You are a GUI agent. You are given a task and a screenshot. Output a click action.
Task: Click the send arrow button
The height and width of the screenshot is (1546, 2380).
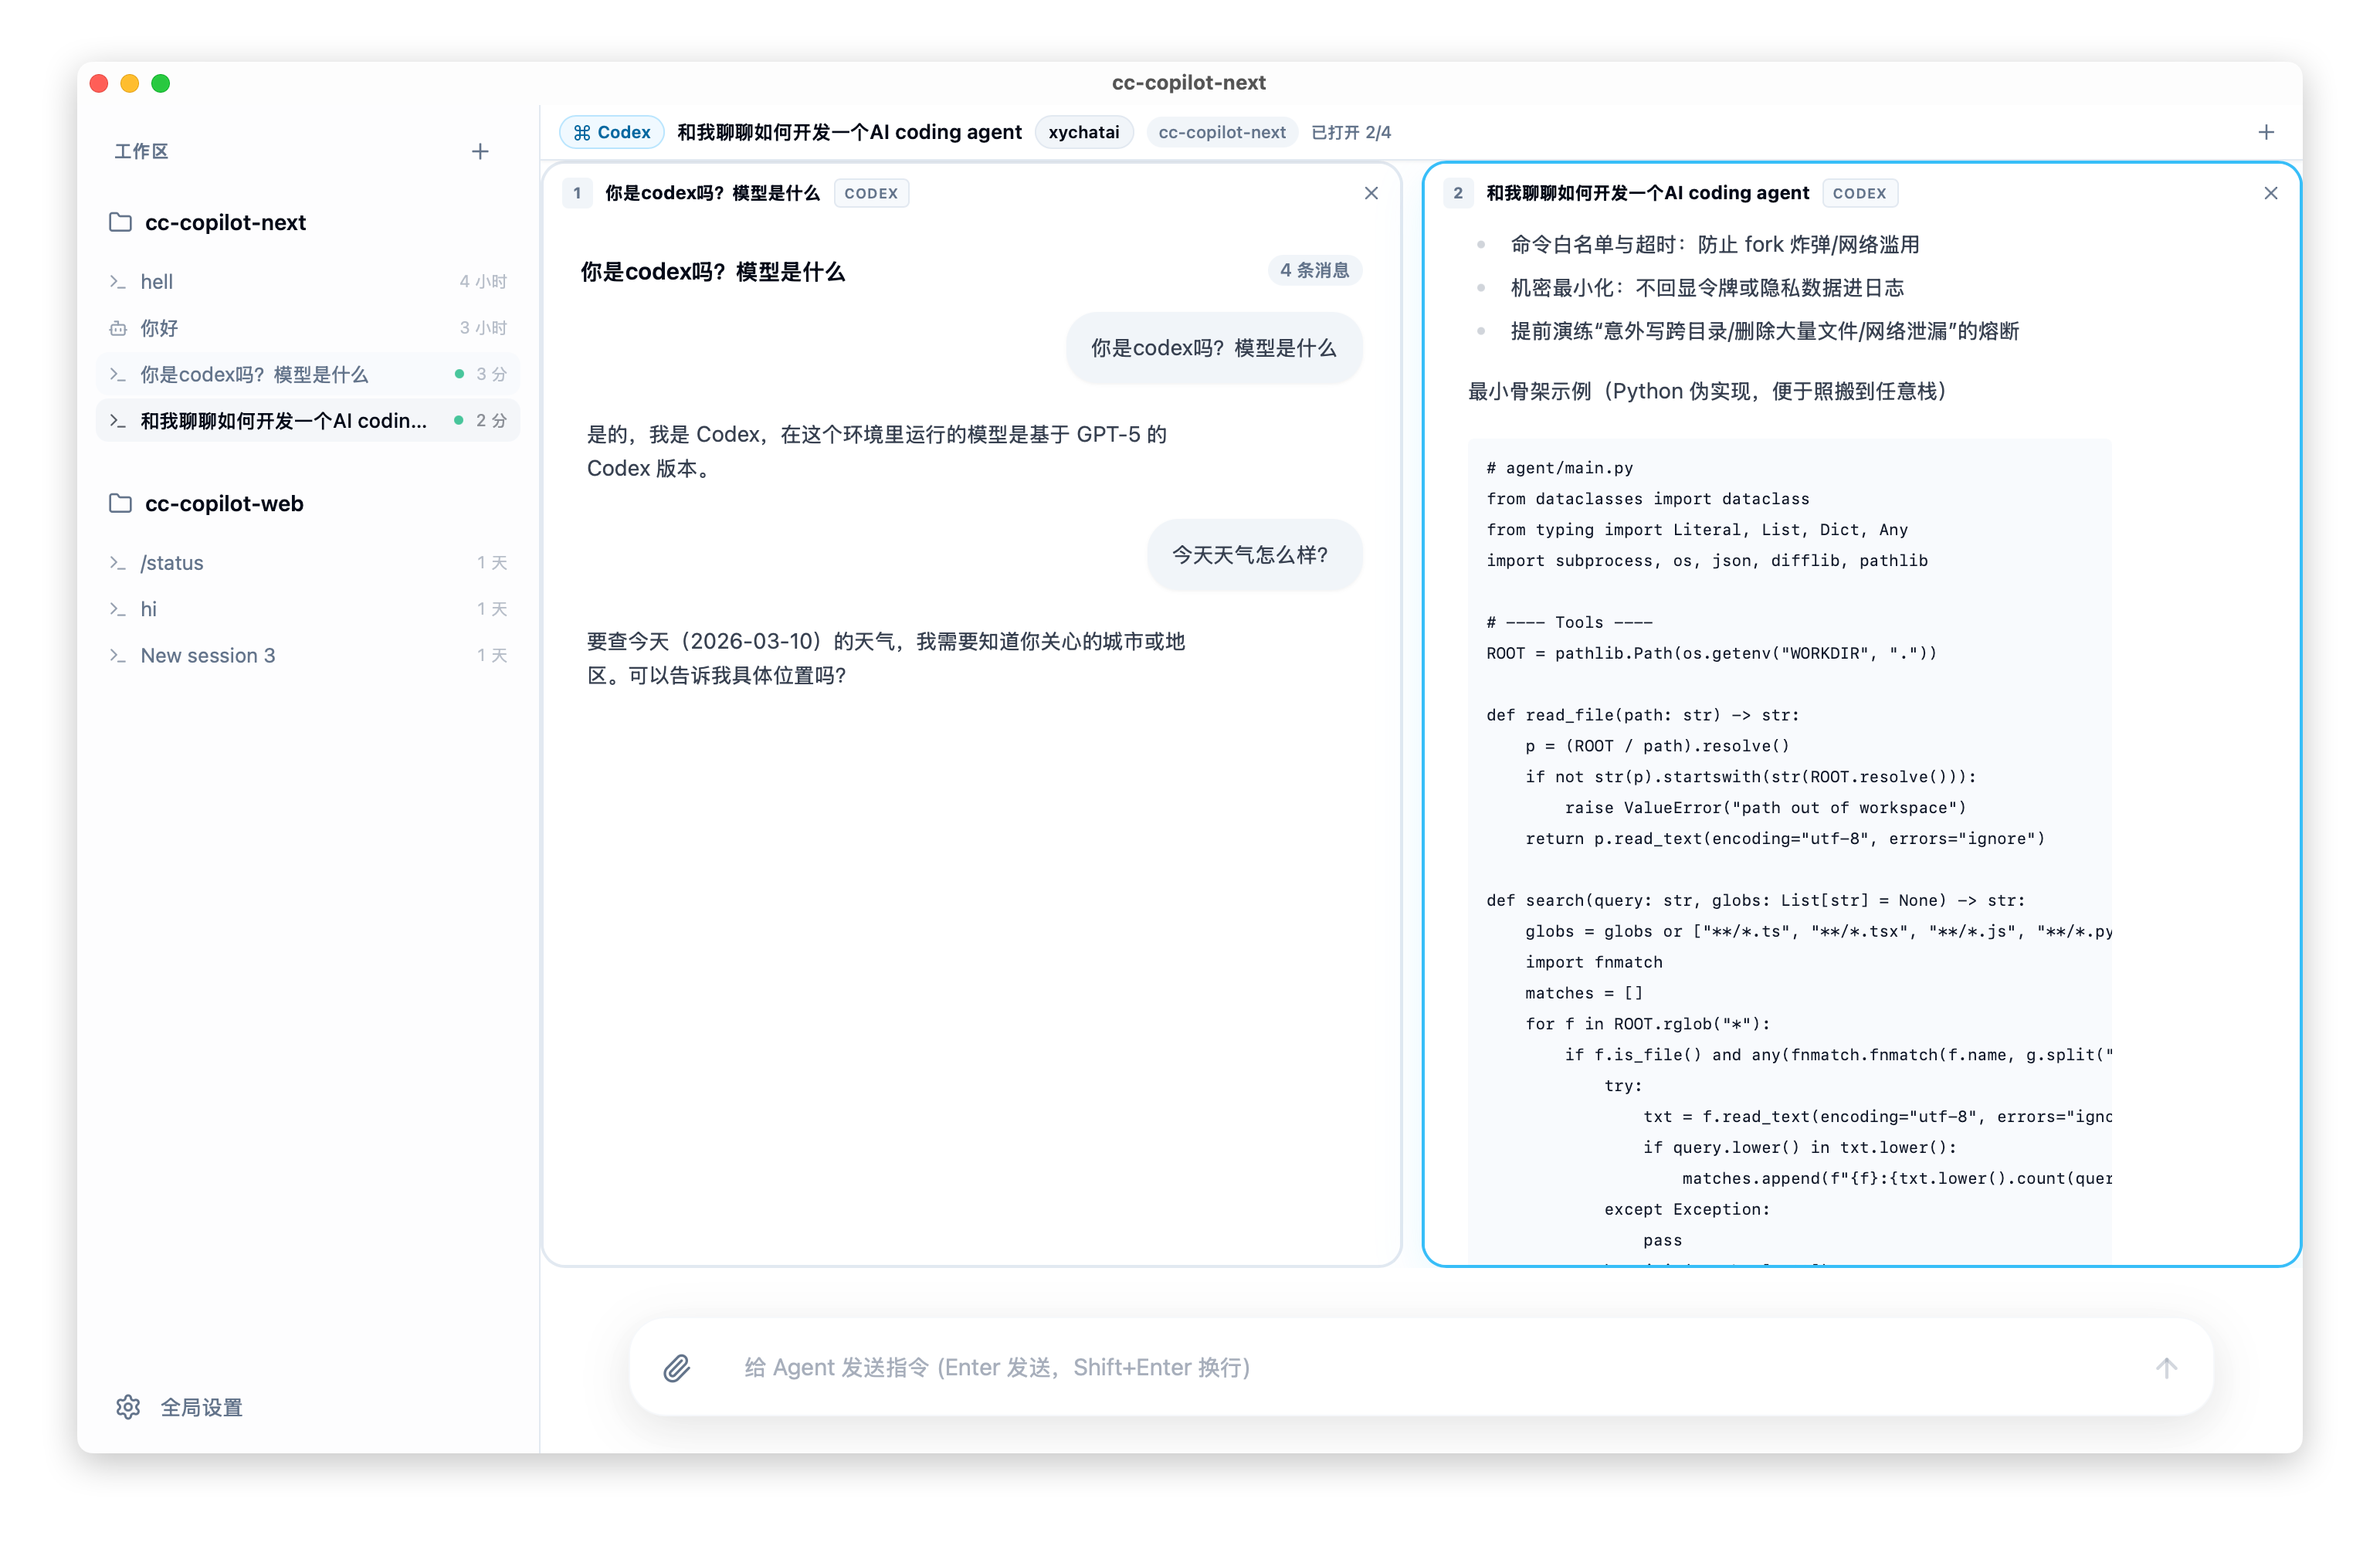[2166, 1367]
